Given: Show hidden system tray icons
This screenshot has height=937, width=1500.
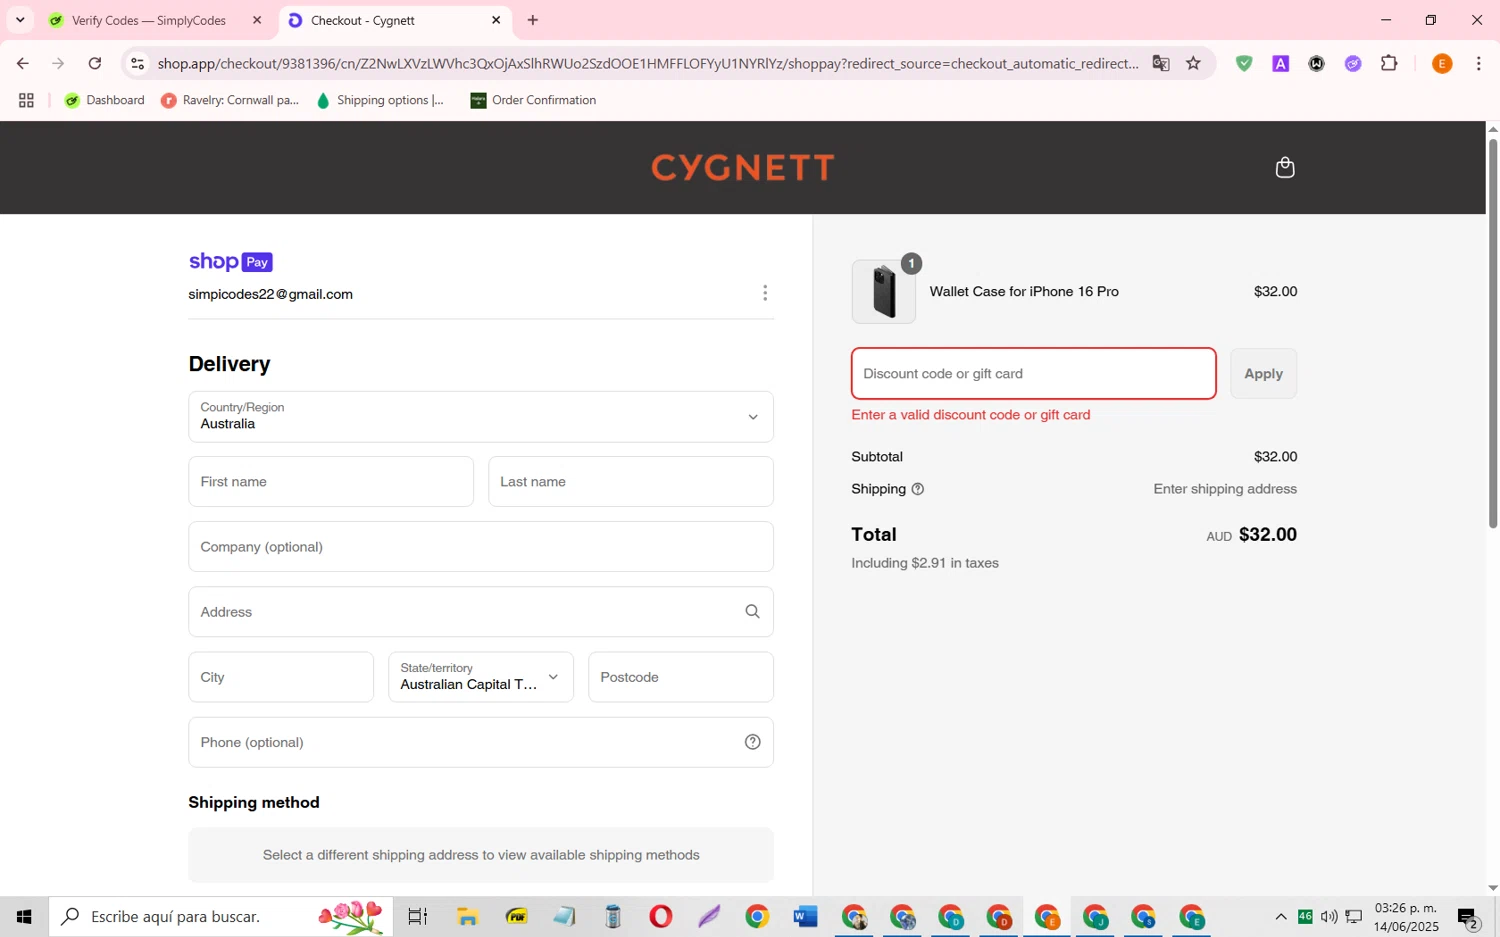Looking at the screenshot, I should point(1281,917).
